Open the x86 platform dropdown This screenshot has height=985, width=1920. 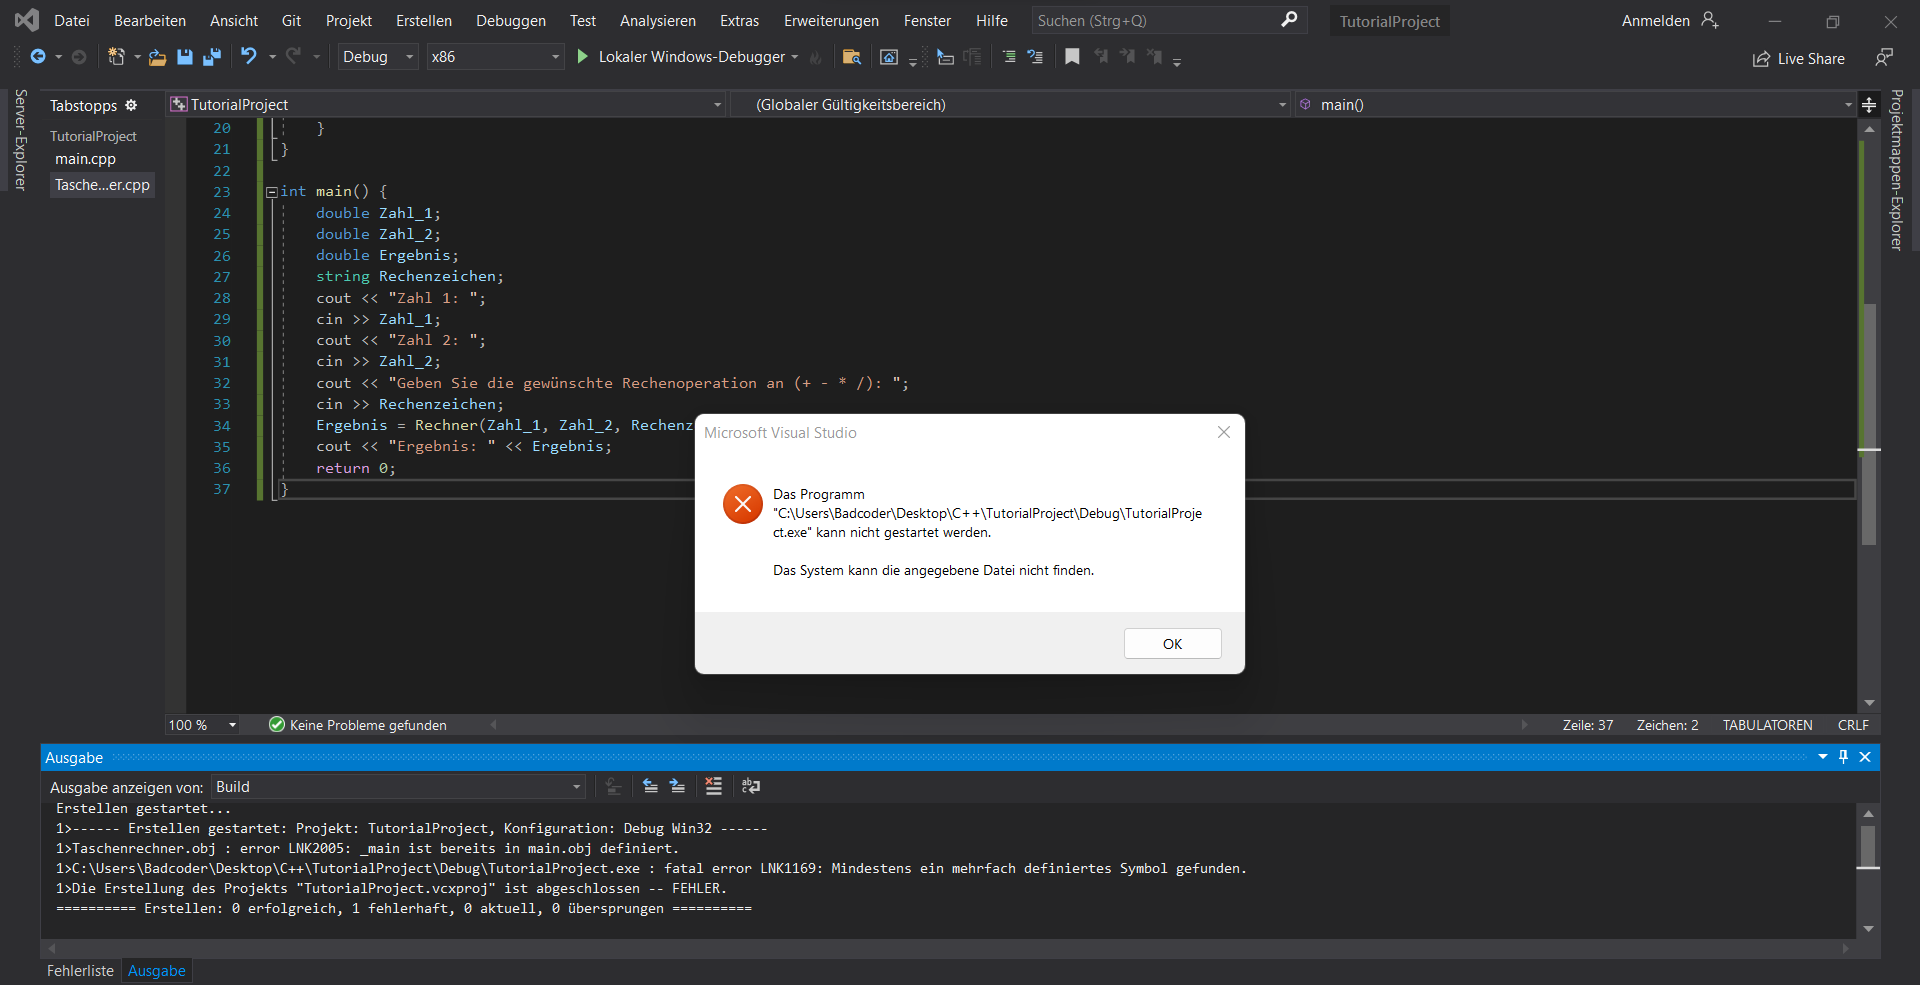[494, 57]
